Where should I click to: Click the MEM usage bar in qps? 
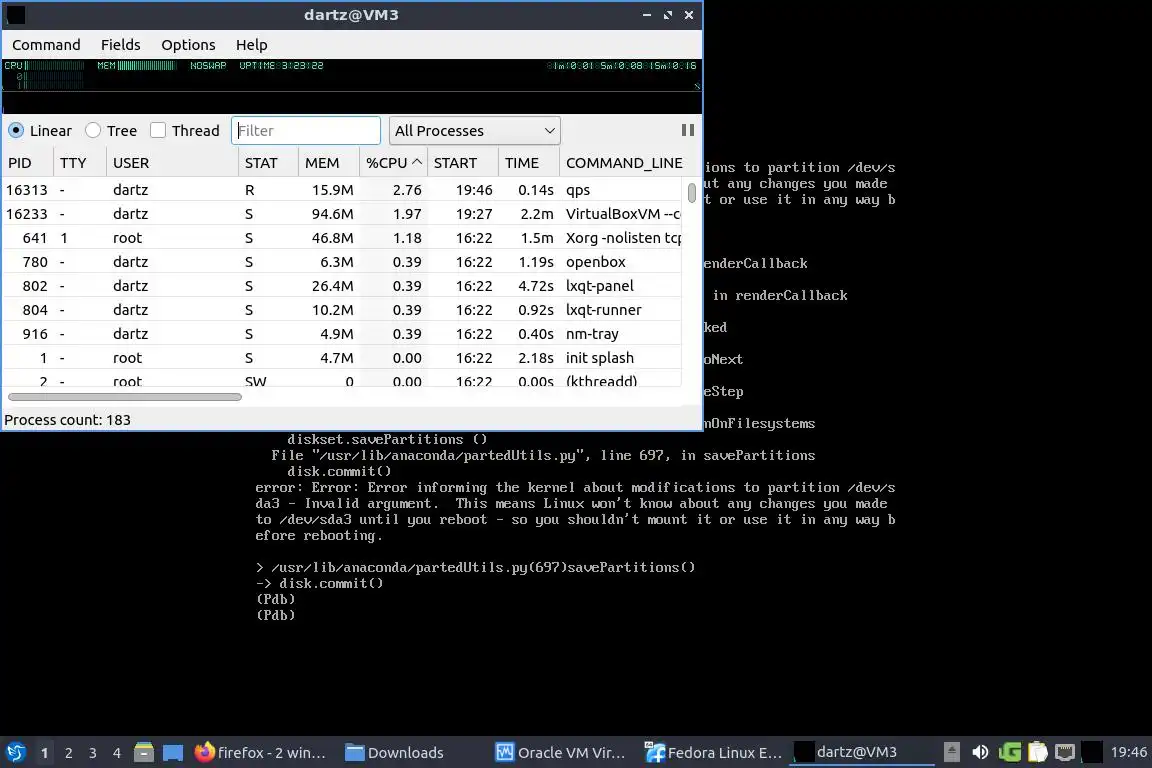[137, 65]
